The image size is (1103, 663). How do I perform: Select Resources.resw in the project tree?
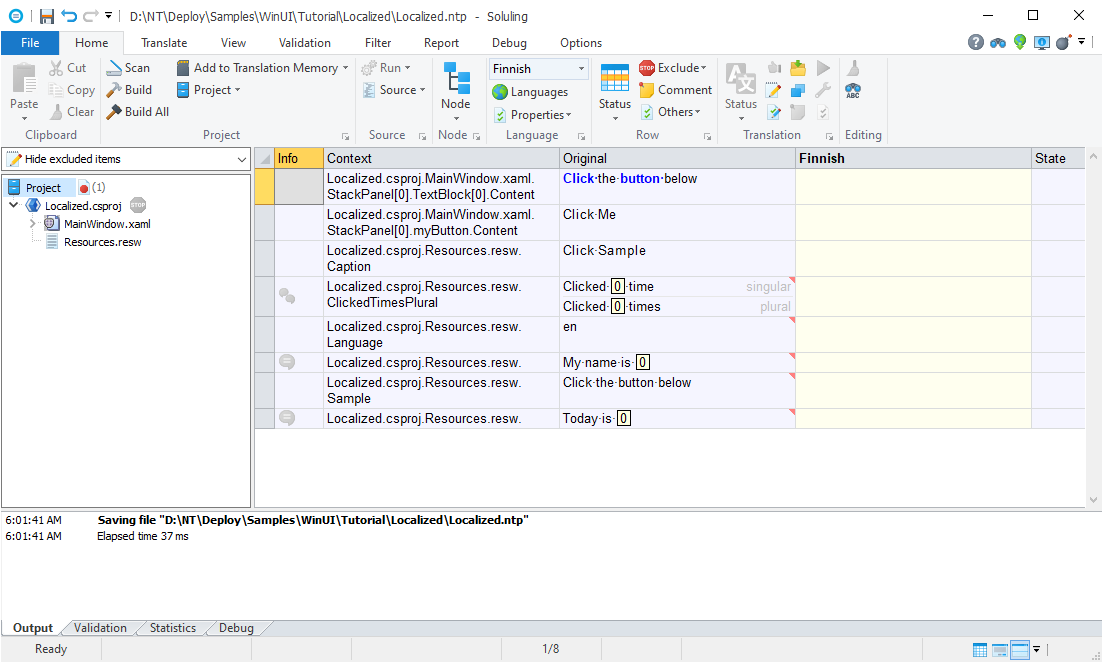pyautogui.click(x=103, y=242)
